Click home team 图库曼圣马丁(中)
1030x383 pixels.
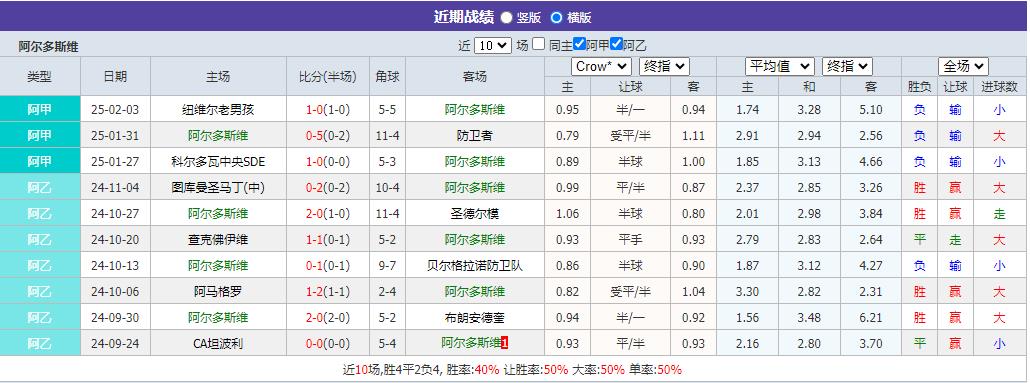(x=218, y=188)
